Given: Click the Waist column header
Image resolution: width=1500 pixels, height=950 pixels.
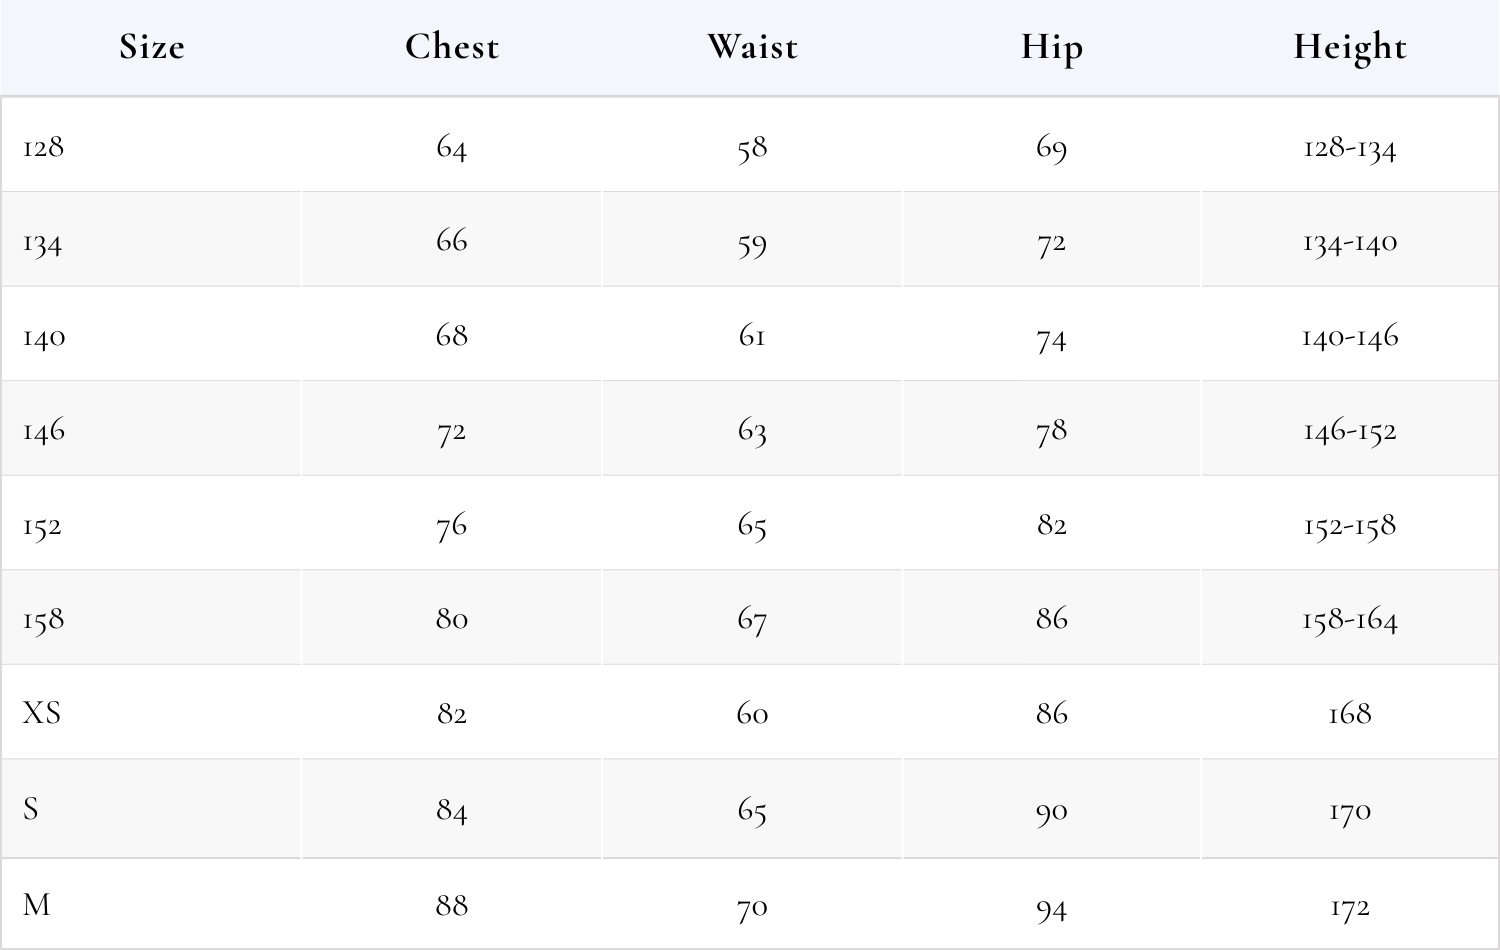Looking at the screenshot, I should click(752, 47).
